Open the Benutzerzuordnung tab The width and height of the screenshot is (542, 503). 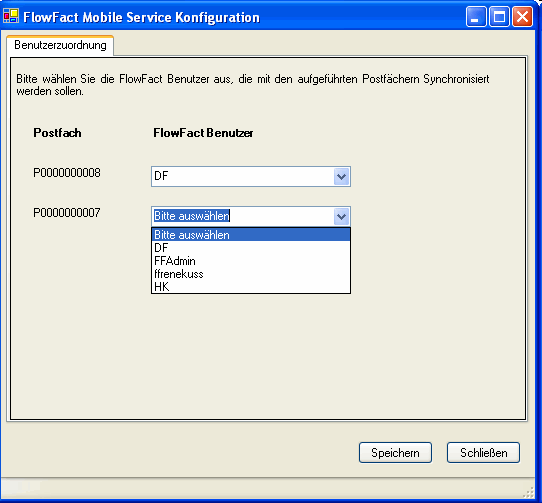(x=60, y=45)
